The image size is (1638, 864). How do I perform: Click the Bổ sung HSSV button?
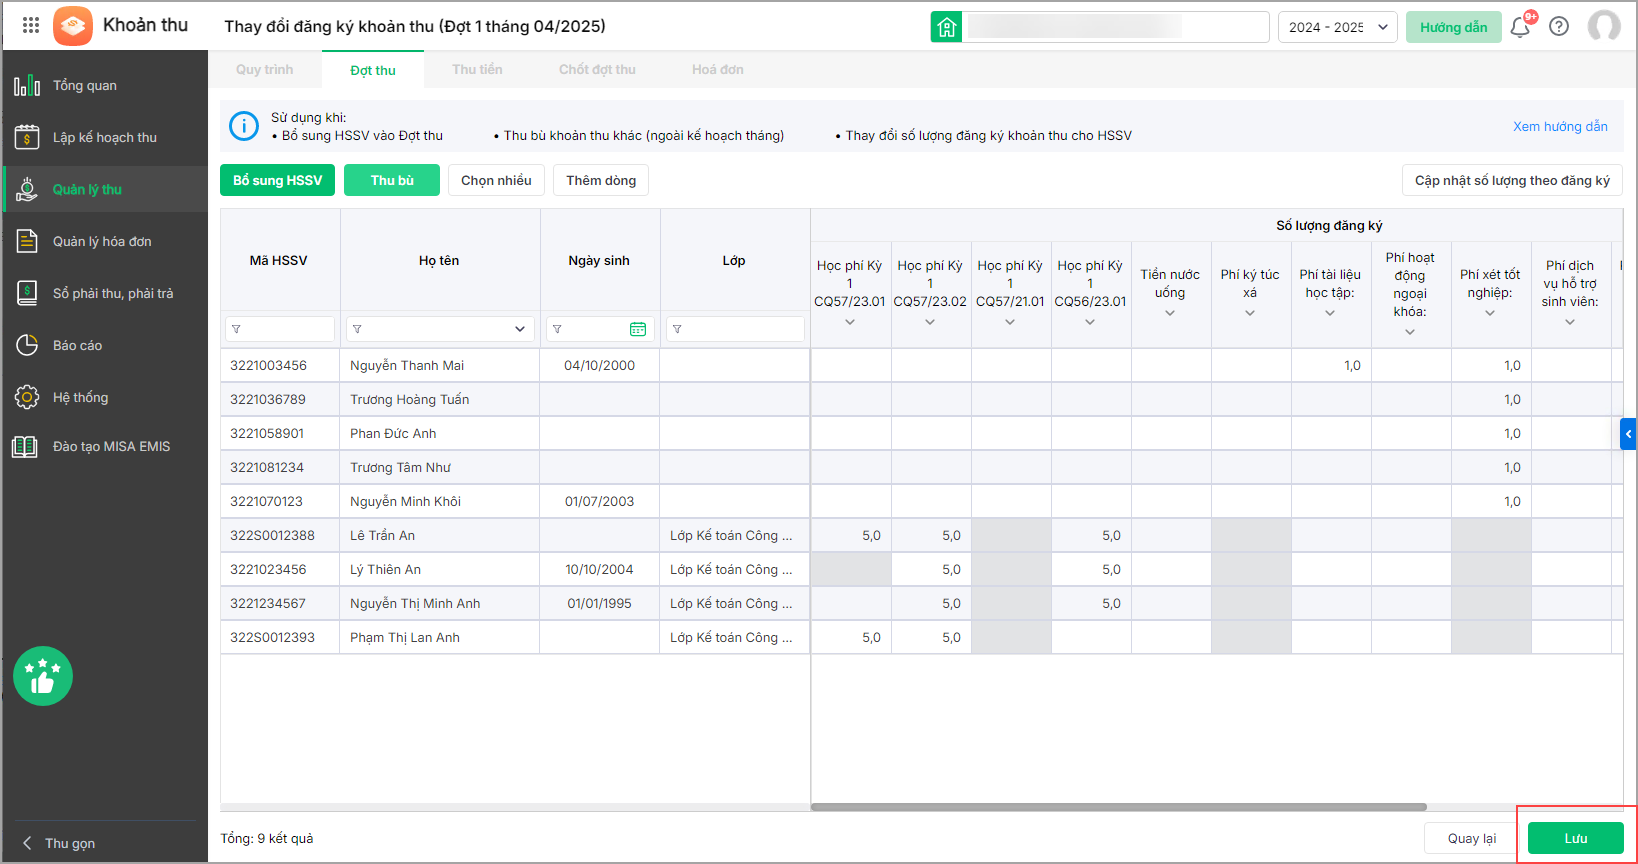pyautogui.click(x=277, y=181)
